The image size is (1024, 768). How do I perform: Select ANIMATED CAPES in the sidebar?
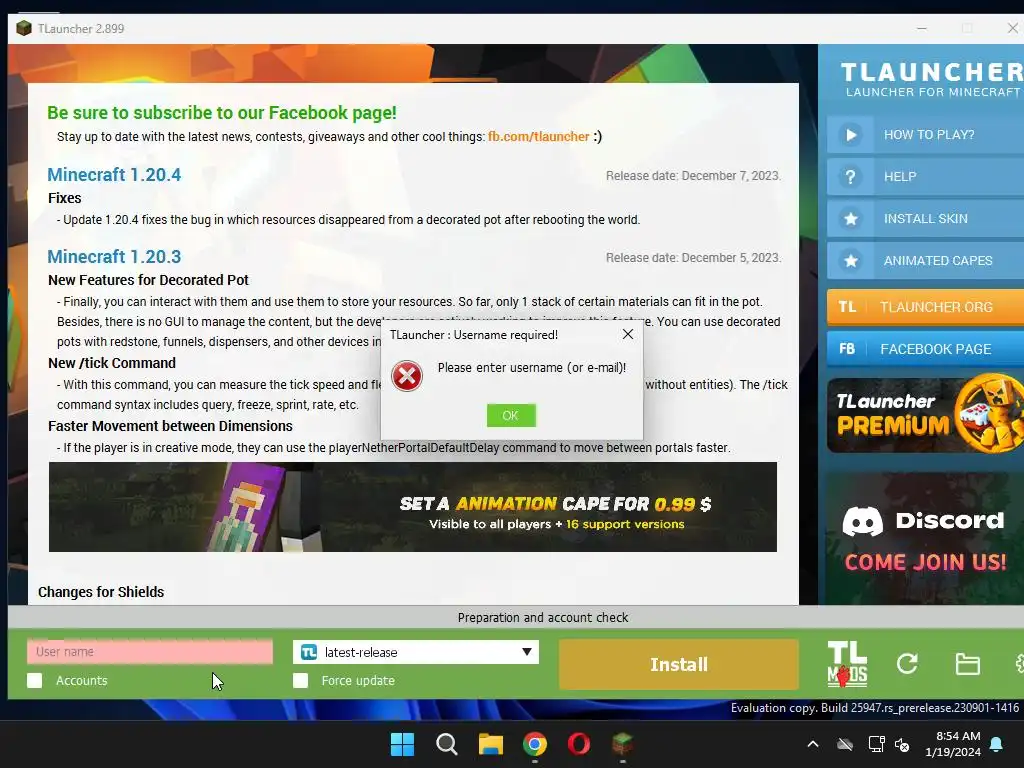(925, 261)
